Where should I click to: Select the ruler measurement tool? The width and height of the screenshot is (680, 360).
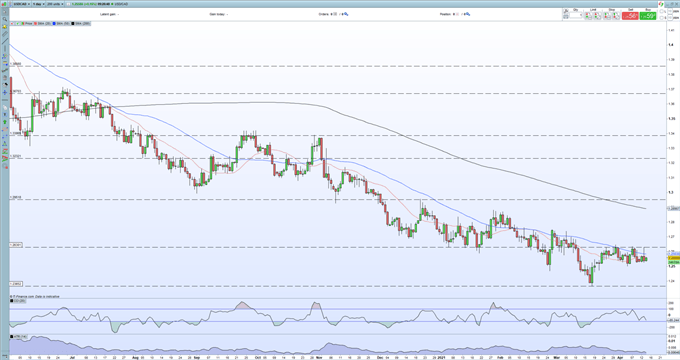coord(5,34)
